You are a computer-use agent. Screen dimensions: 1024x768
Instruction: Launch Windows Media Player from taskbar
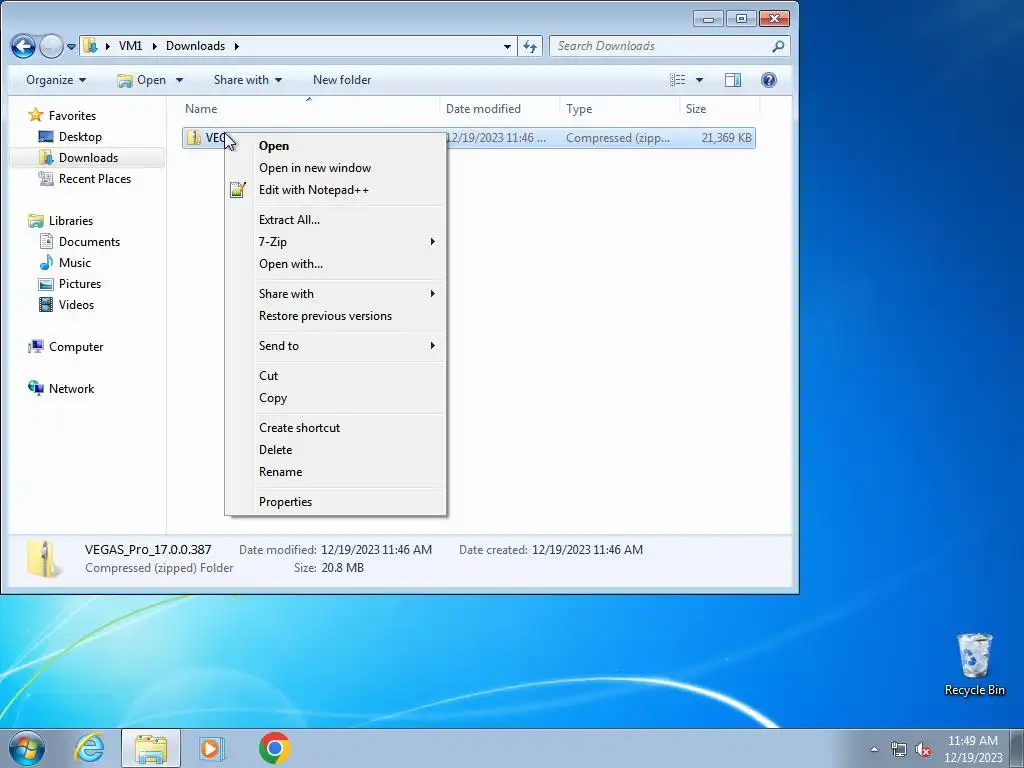click(x=211, y=748)
